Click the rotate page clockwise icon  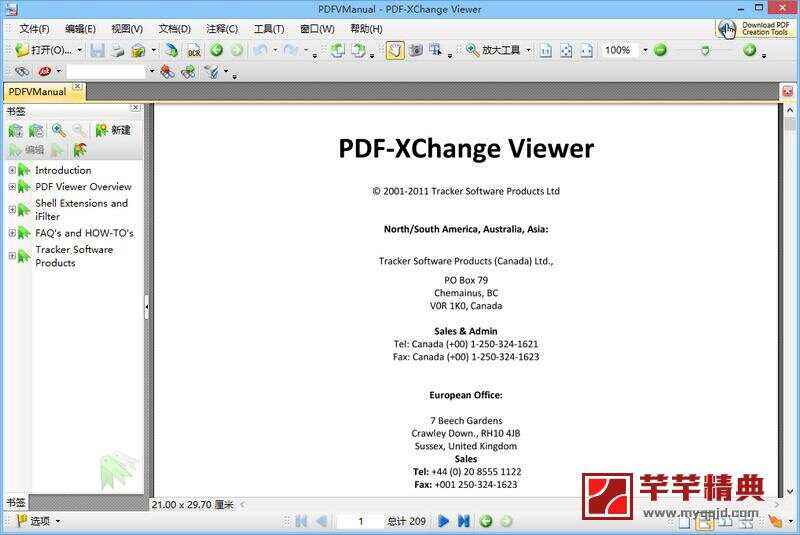click(359, 50)
